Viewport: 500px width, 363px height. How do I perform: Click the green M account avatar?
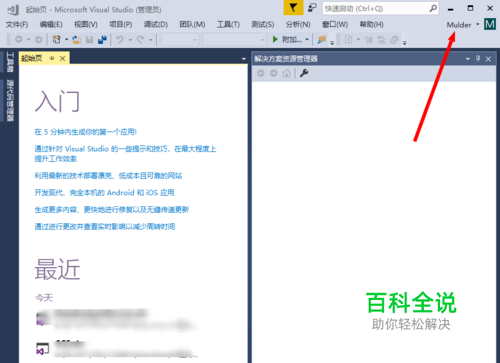(490, 24)
